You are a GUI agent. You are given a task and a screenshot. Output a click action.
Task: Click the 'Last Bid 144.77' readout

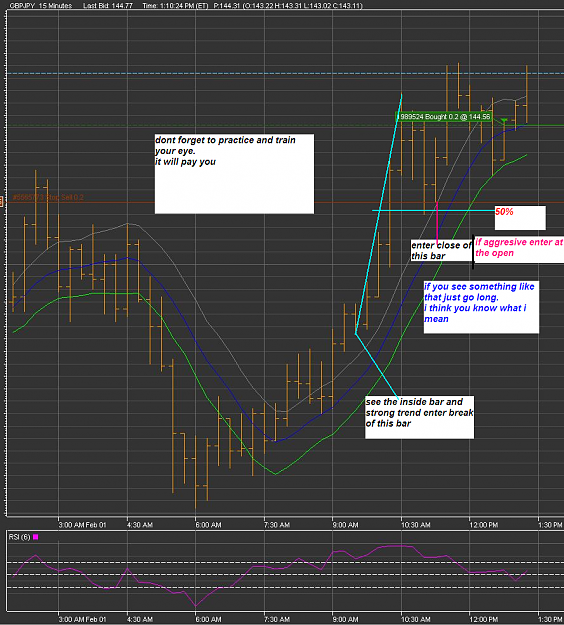click(108, 6)
